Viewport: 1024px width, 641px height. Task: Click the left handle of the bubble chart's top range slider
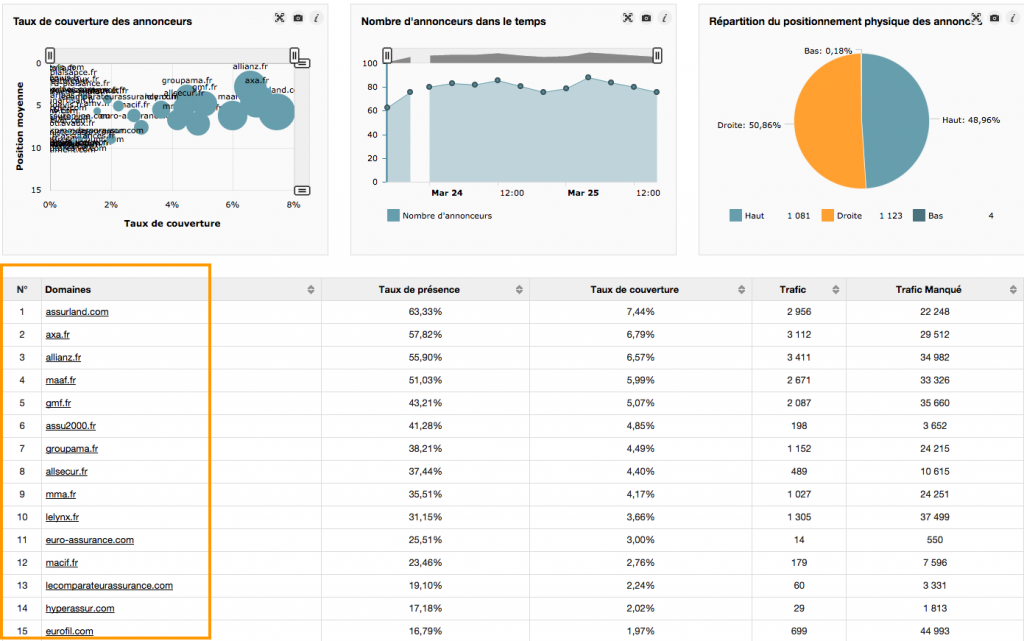pyautogui.click(x=50, y=55)
